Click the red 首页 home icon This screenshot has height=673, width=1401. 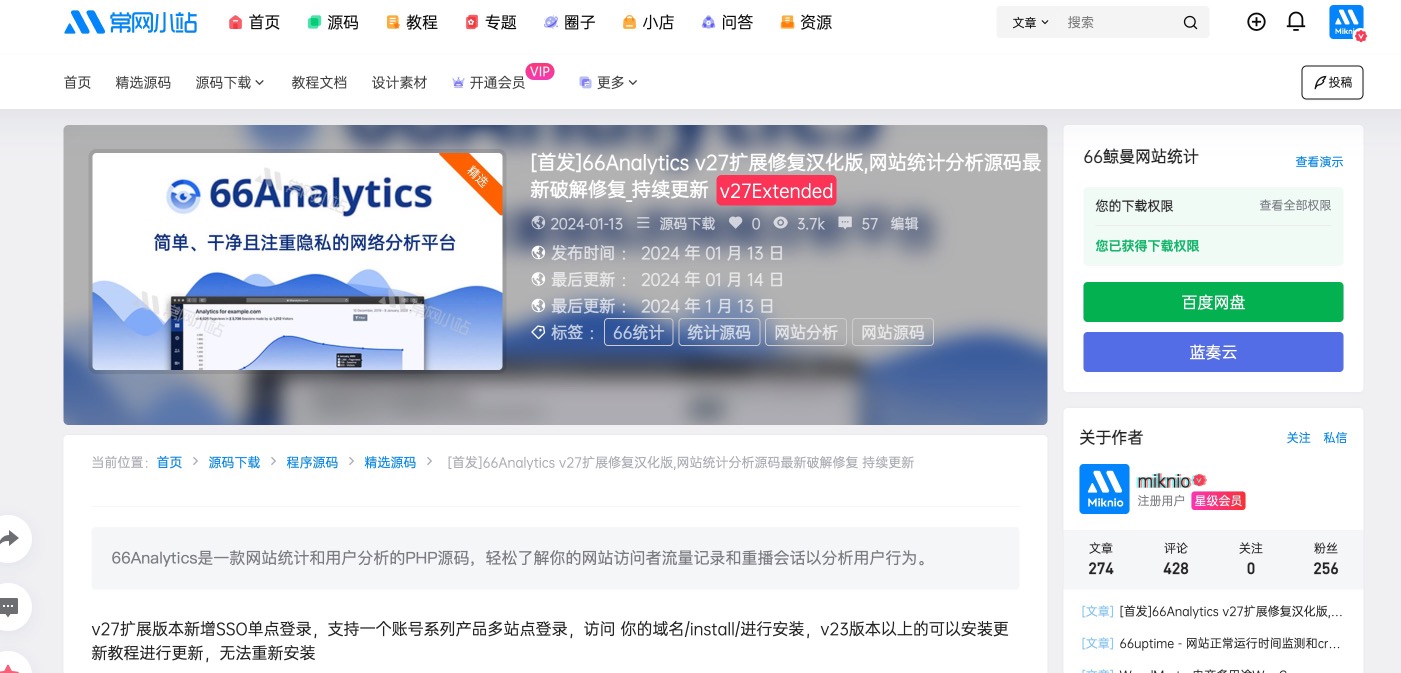(x=236, y=22)
